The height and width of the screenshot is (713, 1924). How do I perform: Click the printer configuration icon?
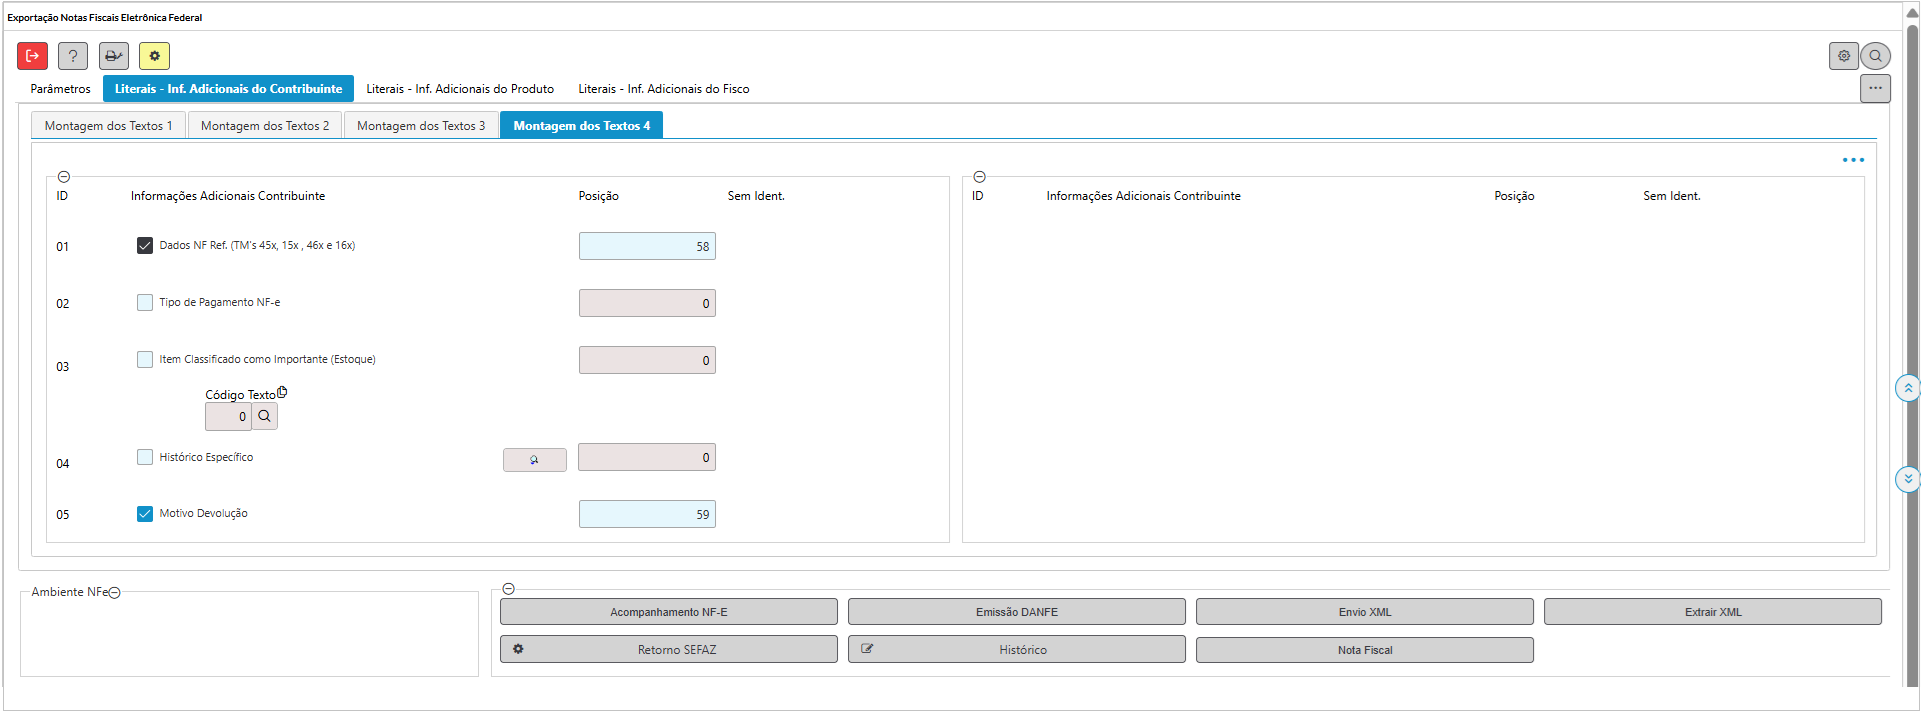(x=114, y=56)
